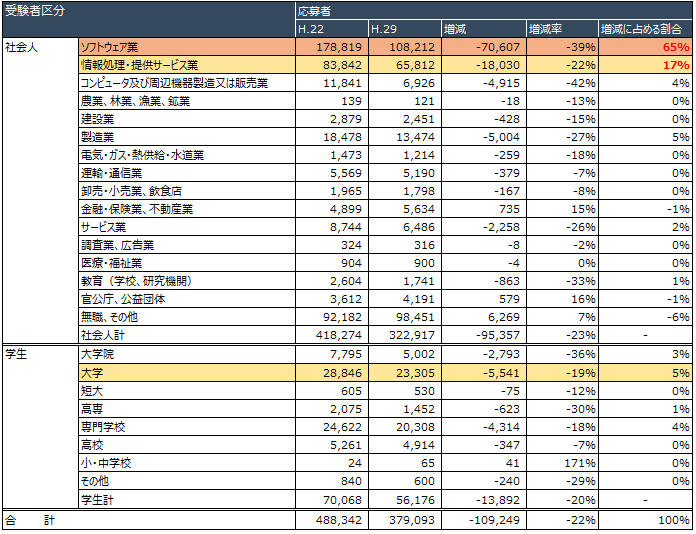Click the 運輸・通信業 label

point(111,173)
